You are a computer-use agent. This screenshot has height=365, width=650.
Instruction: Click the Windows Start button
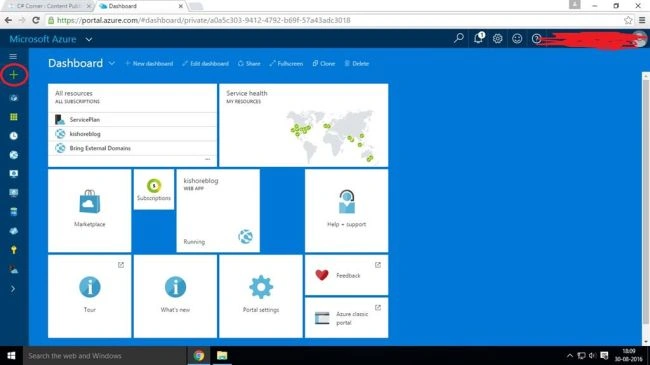pos(11,355)
